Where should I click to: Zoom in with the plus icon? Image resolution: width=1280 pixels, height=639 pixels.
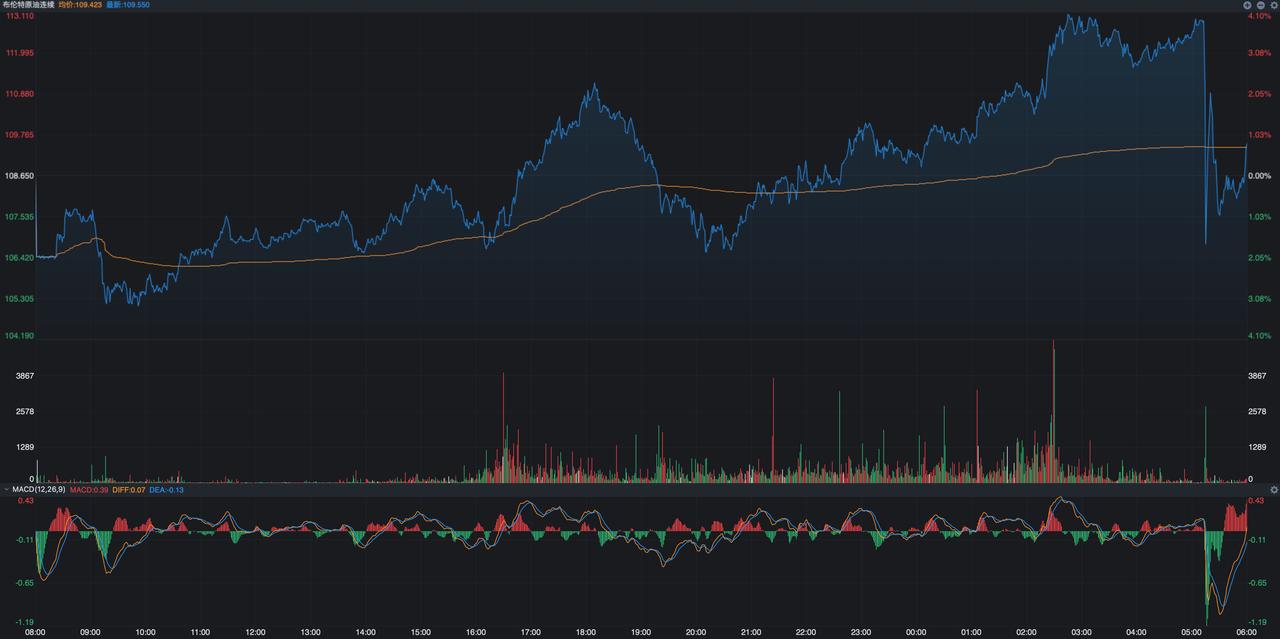click(1248, 5)
